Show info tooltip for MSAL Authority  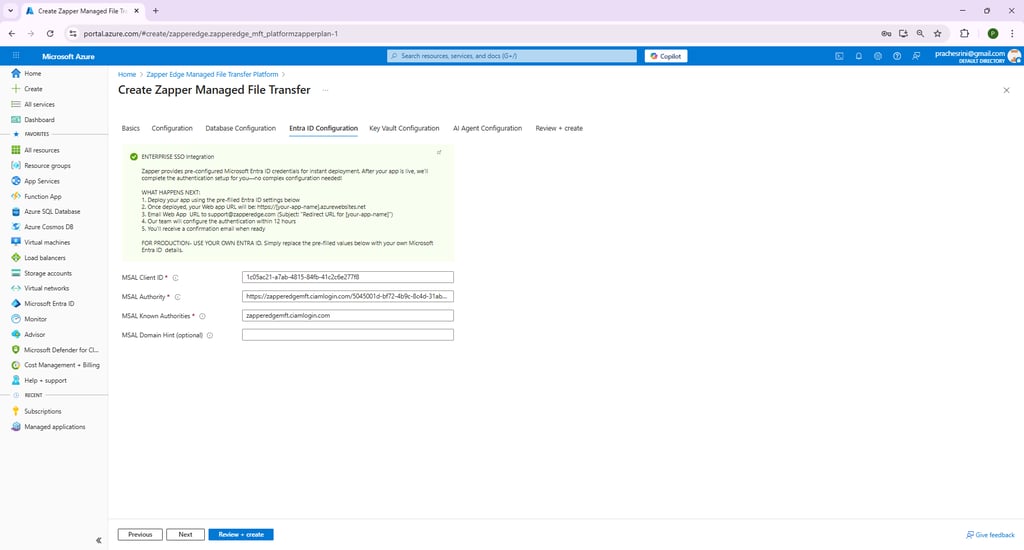(x=178, y=297)
